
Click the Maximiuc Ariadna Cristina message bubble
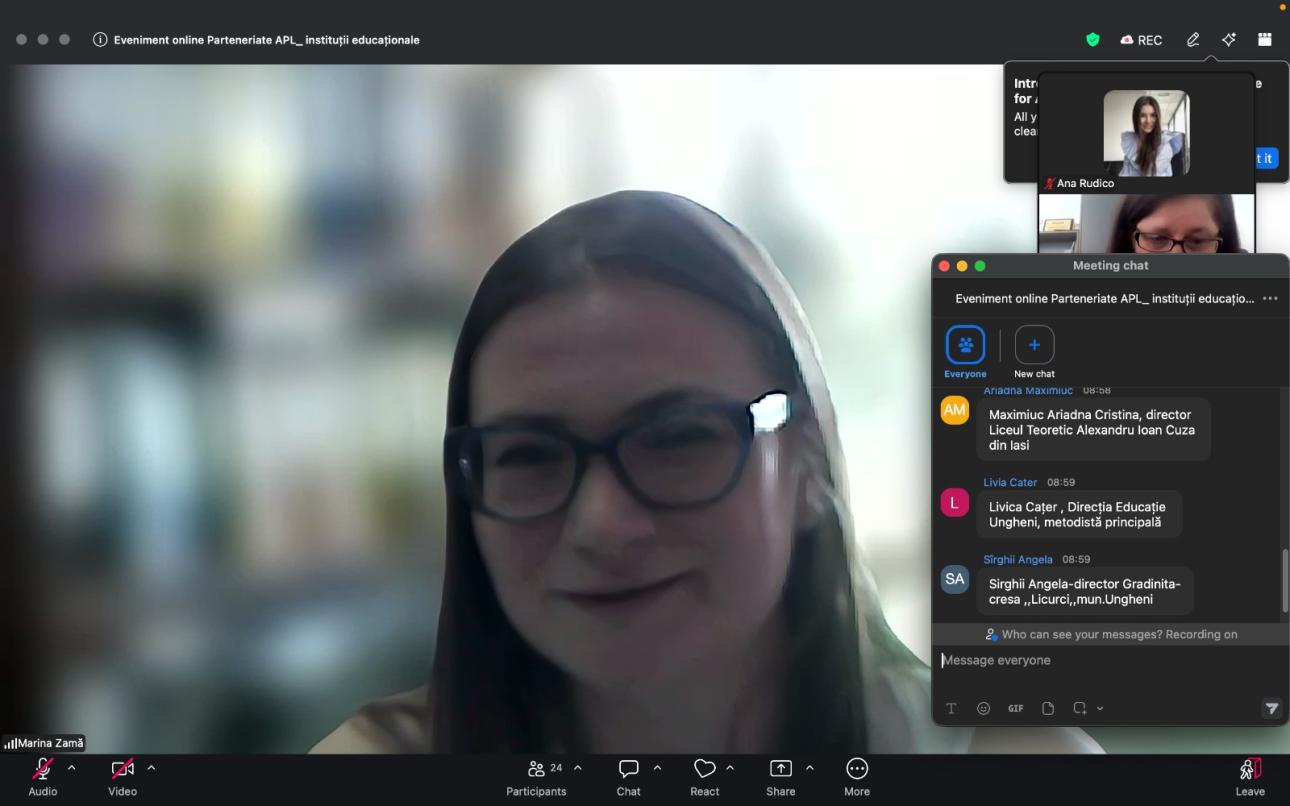click(x=1093, y=430)
